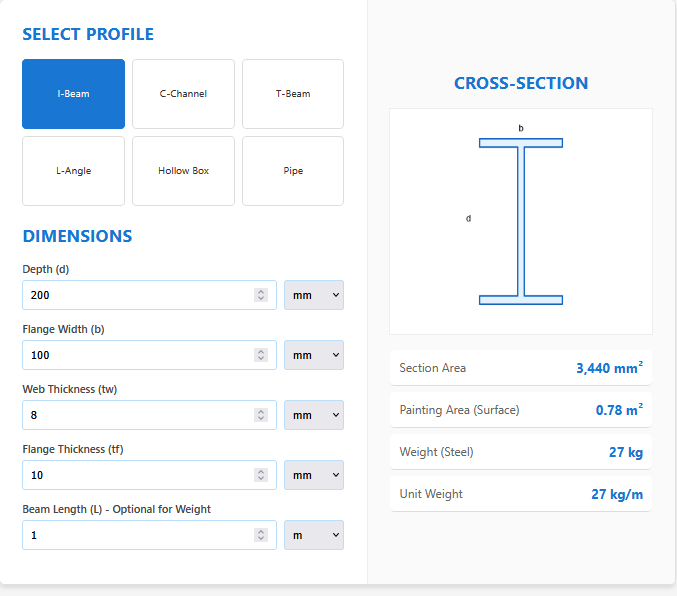677x596 pixels.
Task: Click the 'd' label on the diagram
Action: point(468,219)
